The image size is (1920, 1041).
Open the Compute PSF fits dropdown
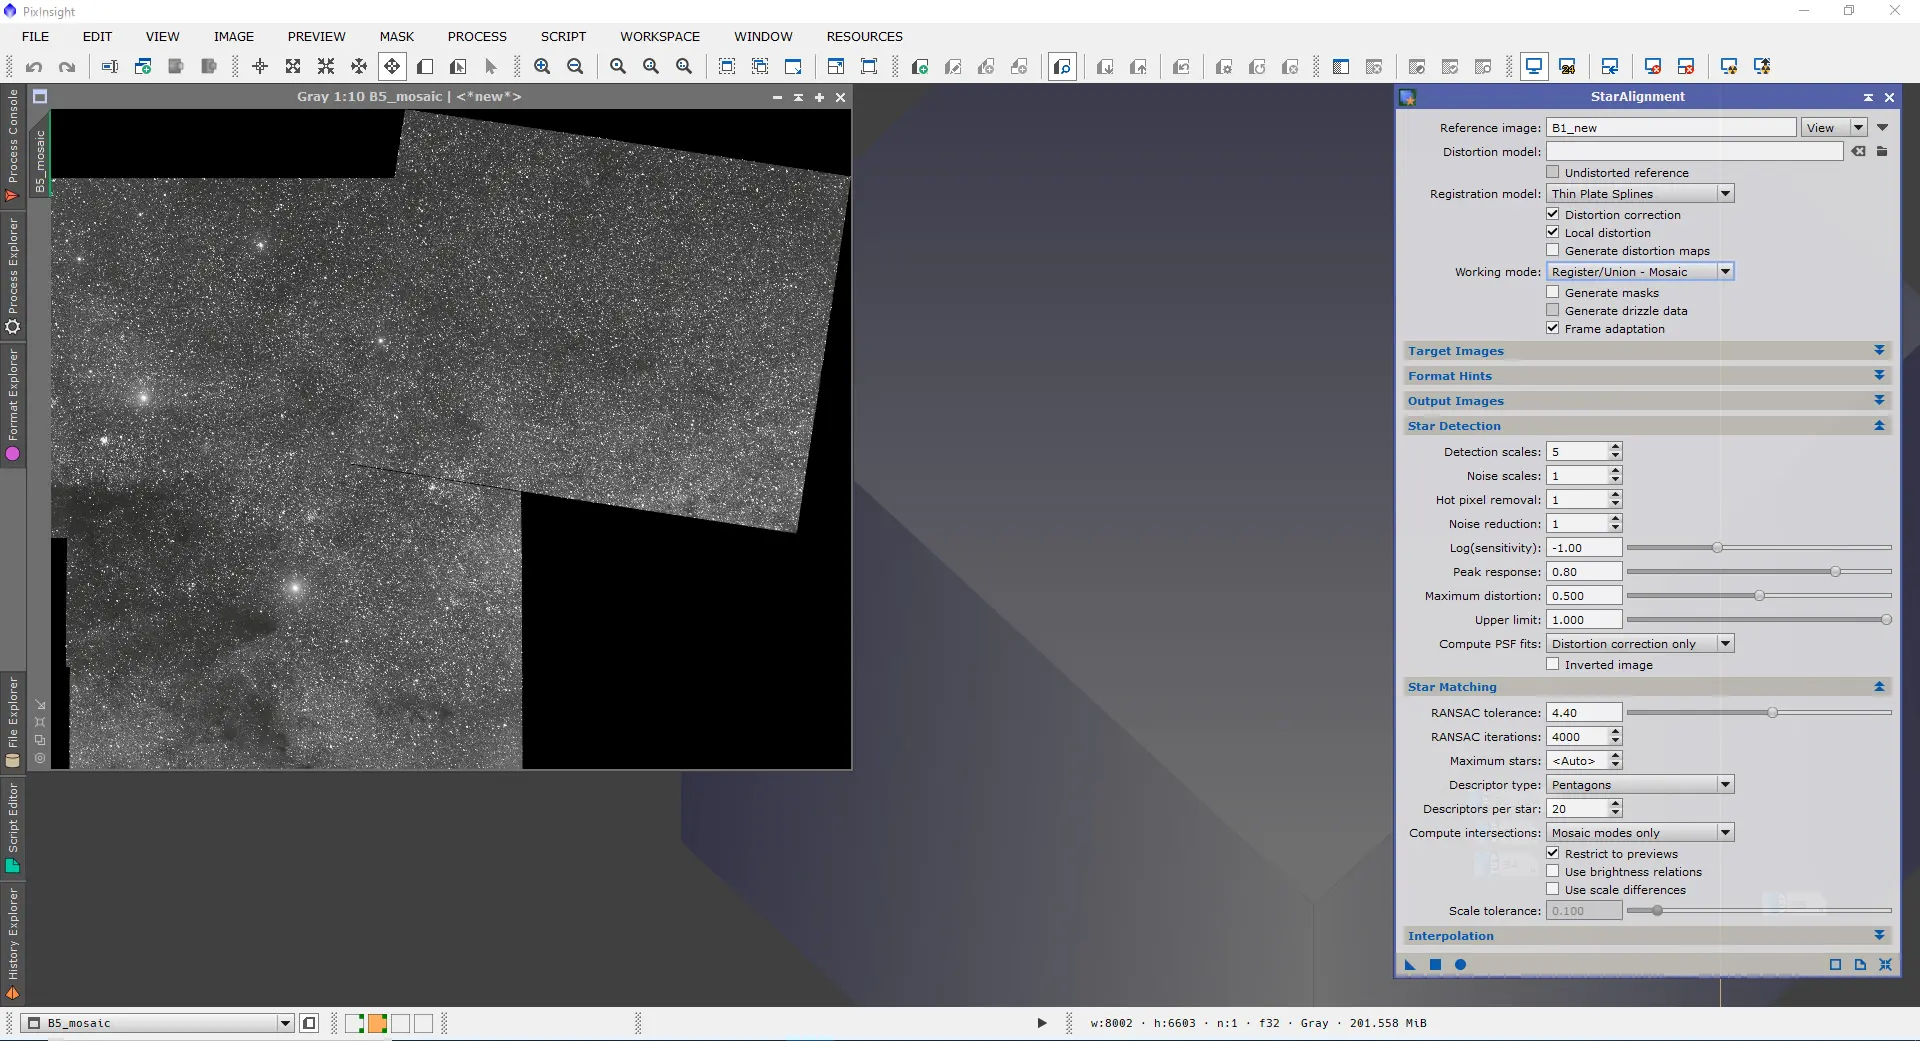point(1640,644)
